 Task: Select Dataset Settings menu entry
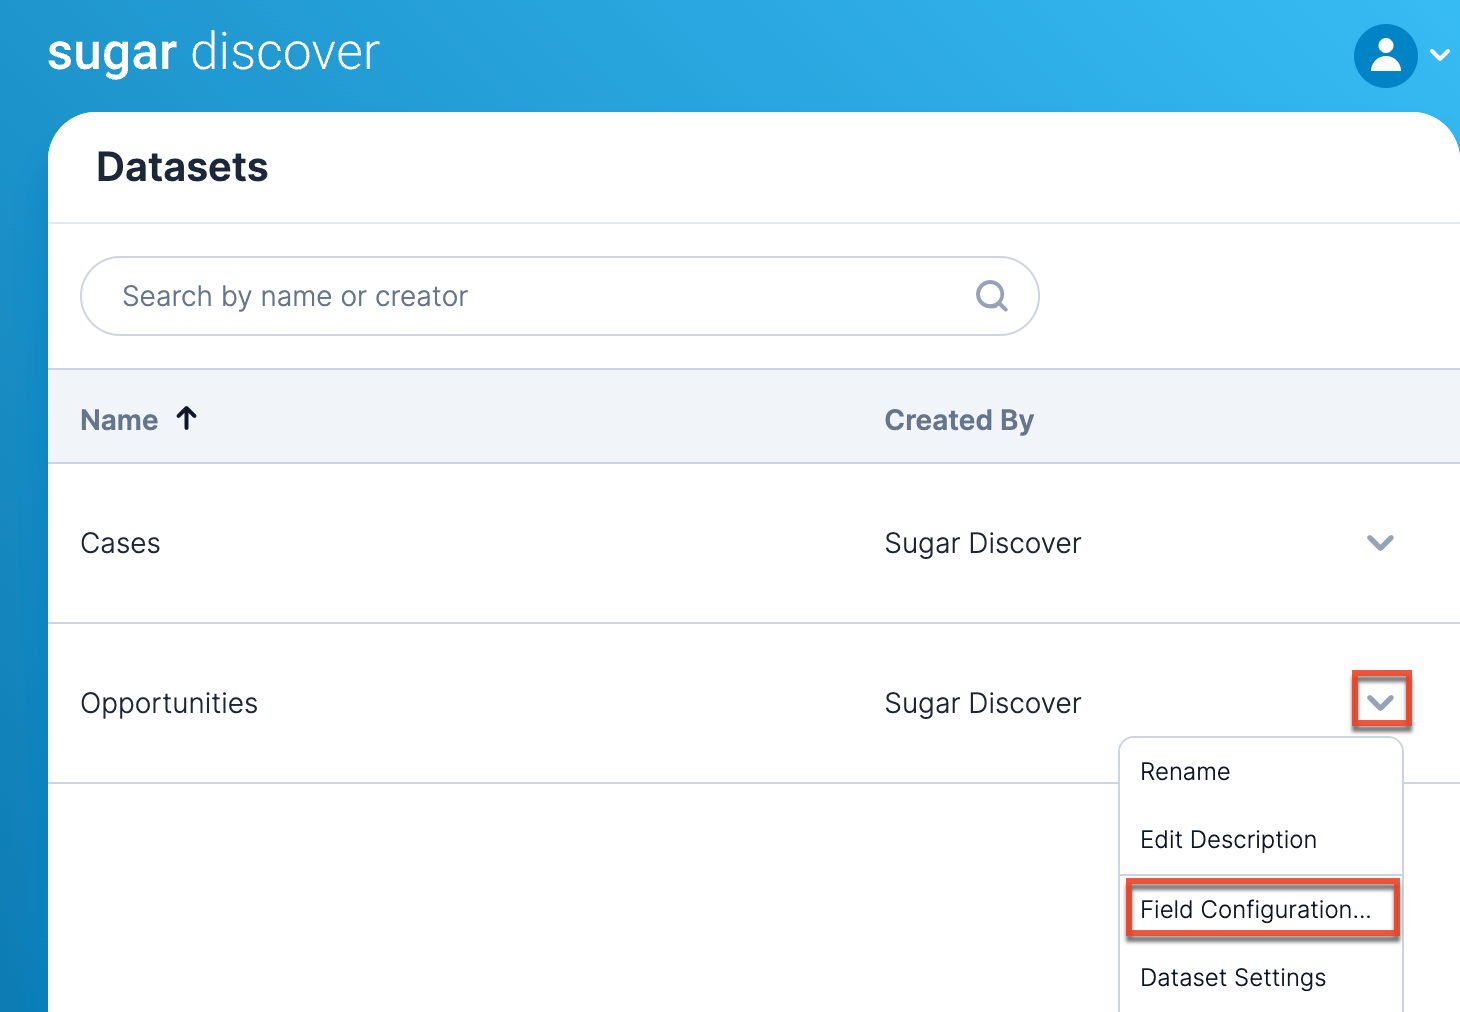point(1233,977)
